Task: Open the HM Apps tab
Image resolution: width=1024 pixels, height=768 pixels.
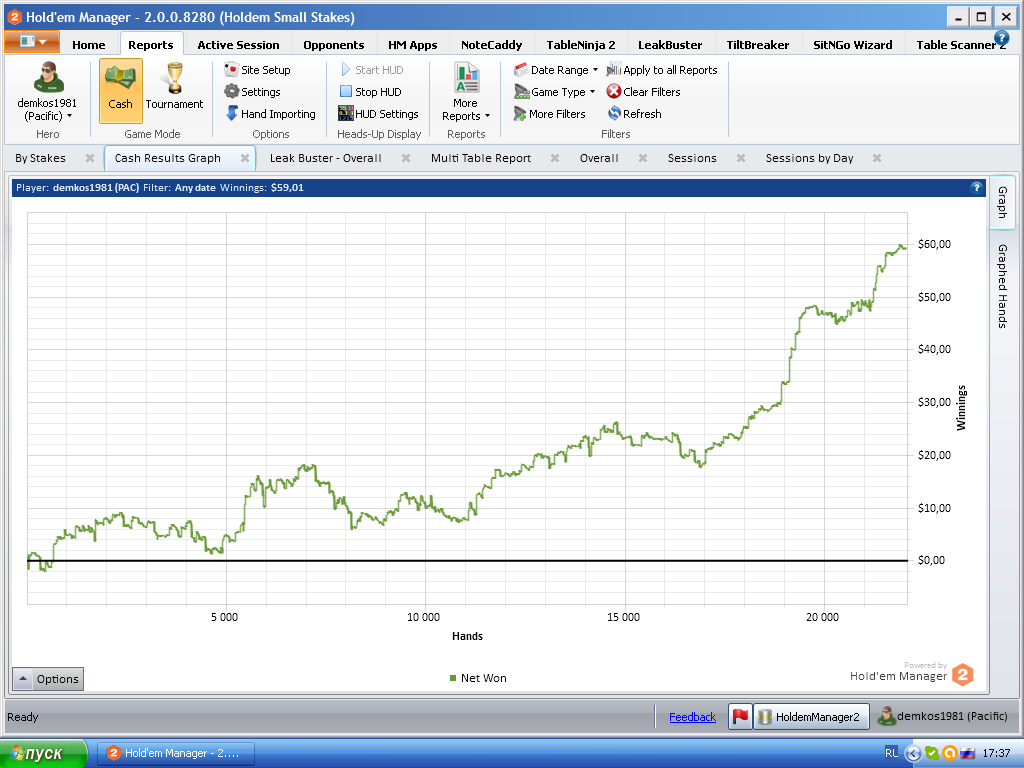Action: [413, 44]
